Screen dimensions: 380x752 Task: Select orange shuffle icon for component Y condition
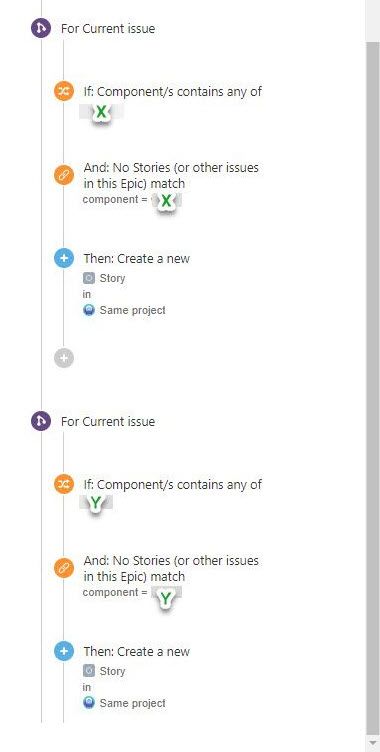(64, 484)
